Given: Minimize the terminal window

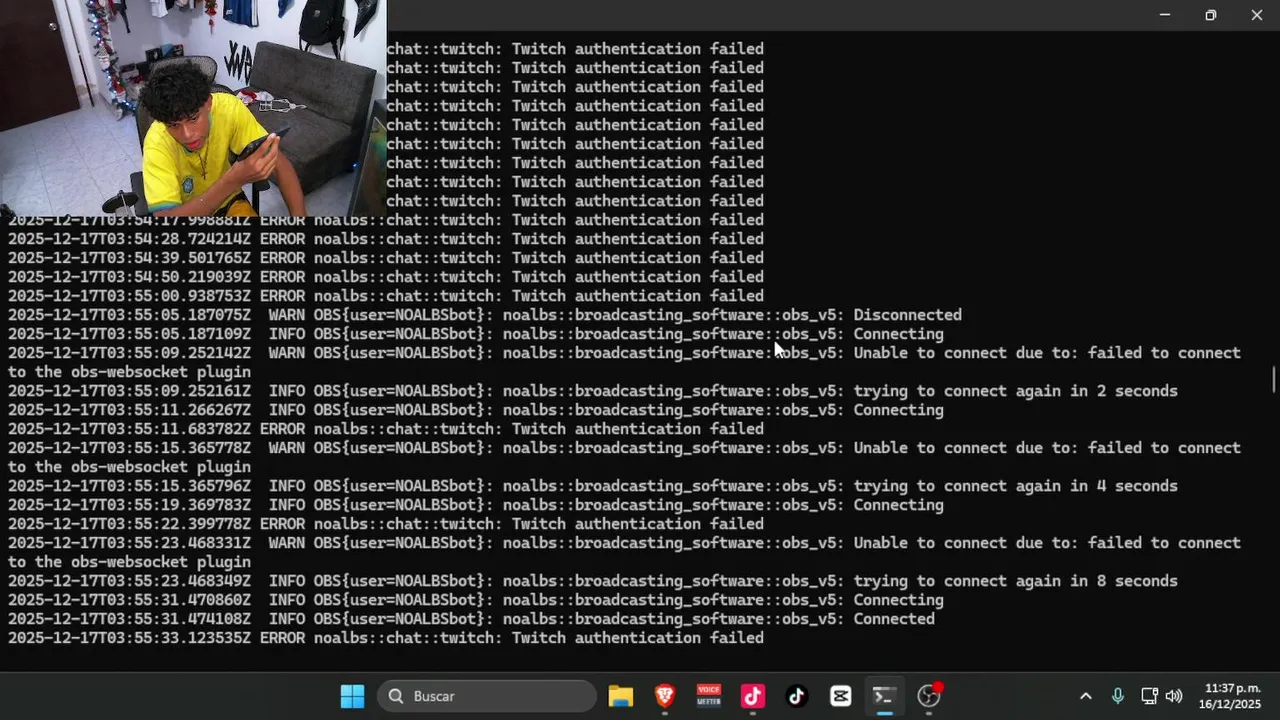Looking at the screenshot, I should [1165, 15].
